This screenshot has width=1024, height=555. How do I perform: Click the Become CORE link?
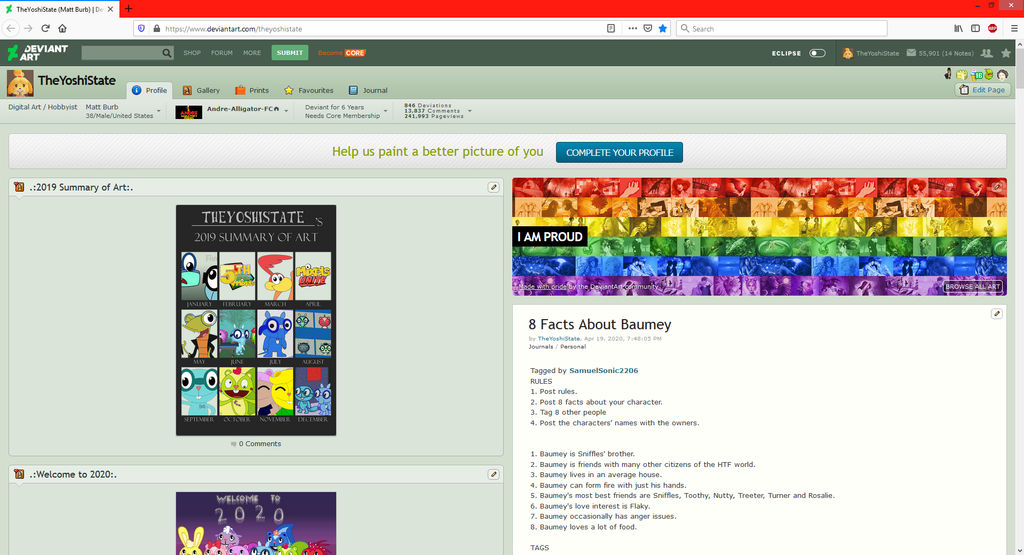coord(342,53)
